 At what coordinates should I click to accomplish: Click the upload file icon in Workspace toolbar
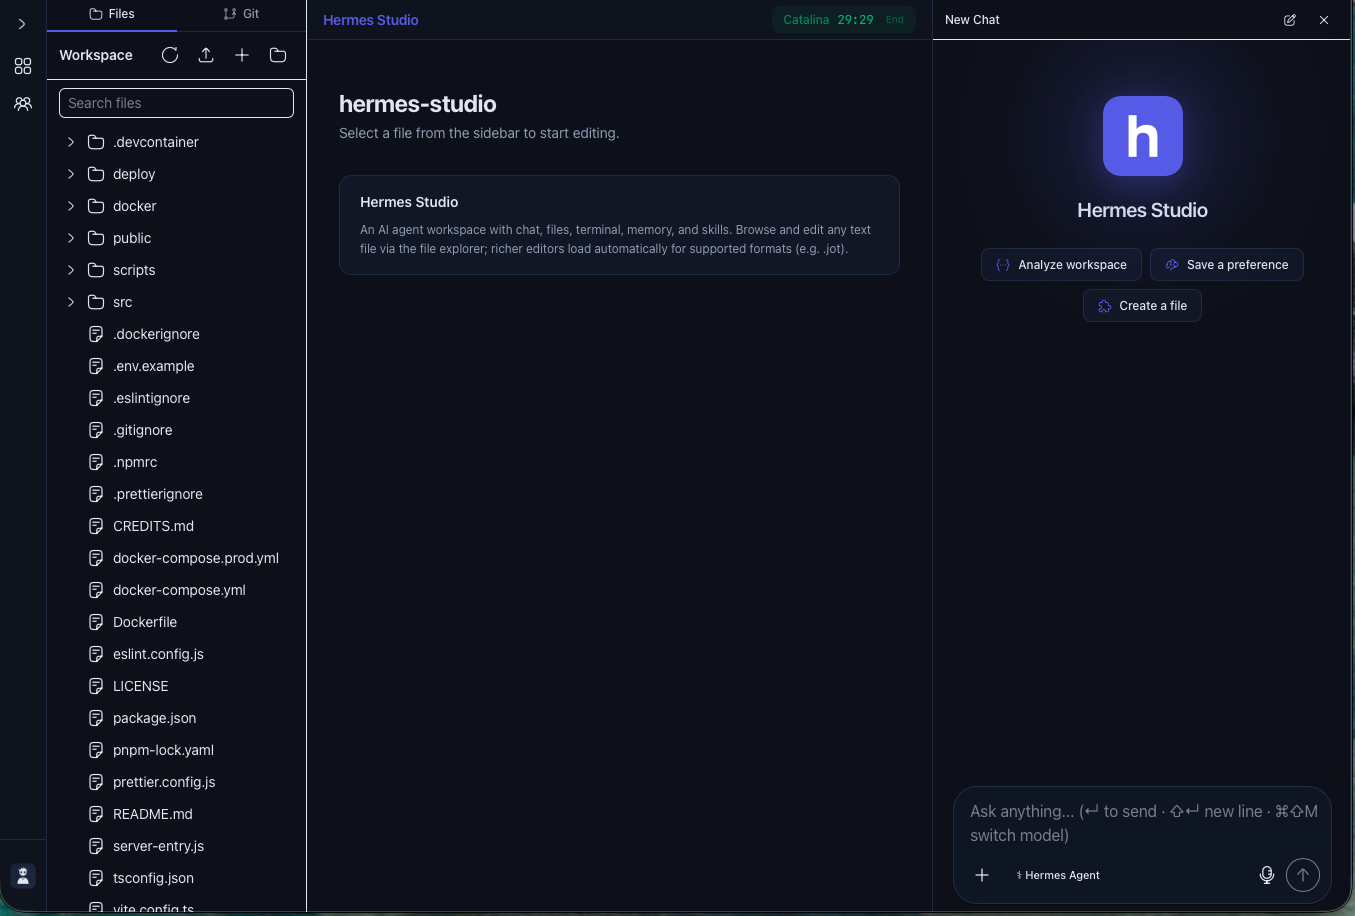point(206,55)
